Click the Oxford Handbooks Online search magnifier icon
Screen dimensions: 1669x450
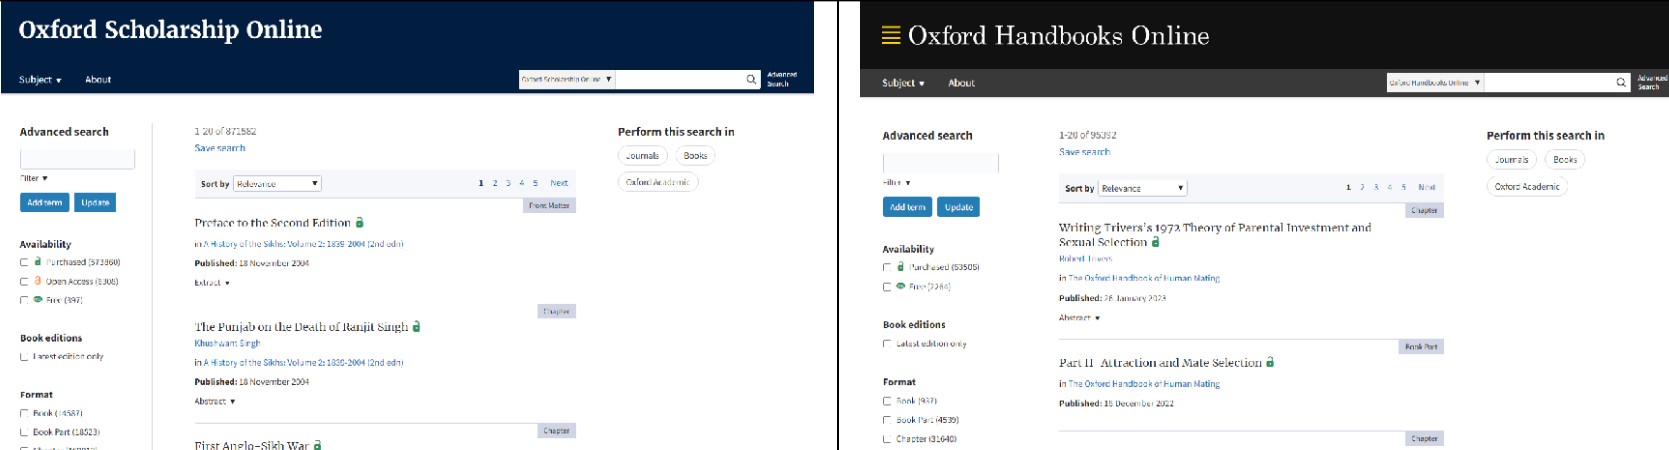(1621, 83)
